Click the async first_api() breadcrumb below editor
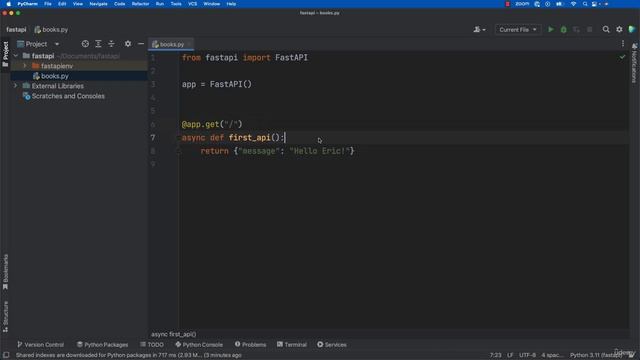 (173, 334)
